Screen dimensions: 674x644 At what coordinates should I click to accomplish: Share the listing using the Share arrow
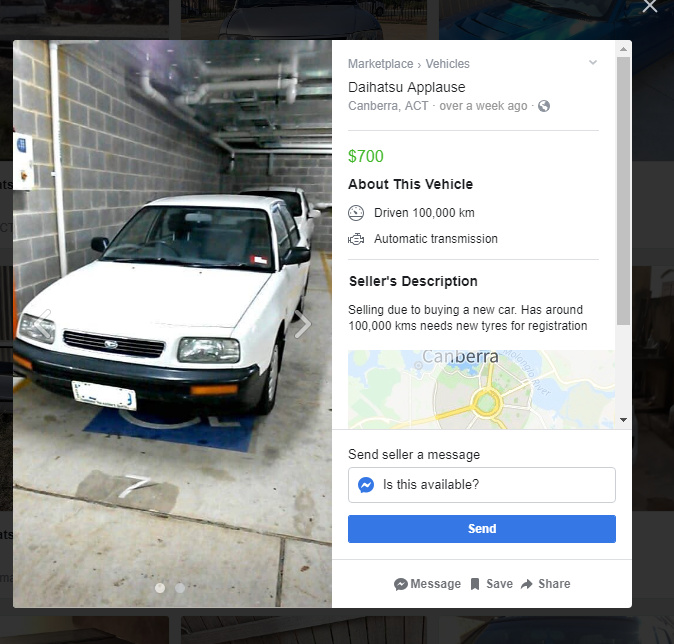[545, 584]
